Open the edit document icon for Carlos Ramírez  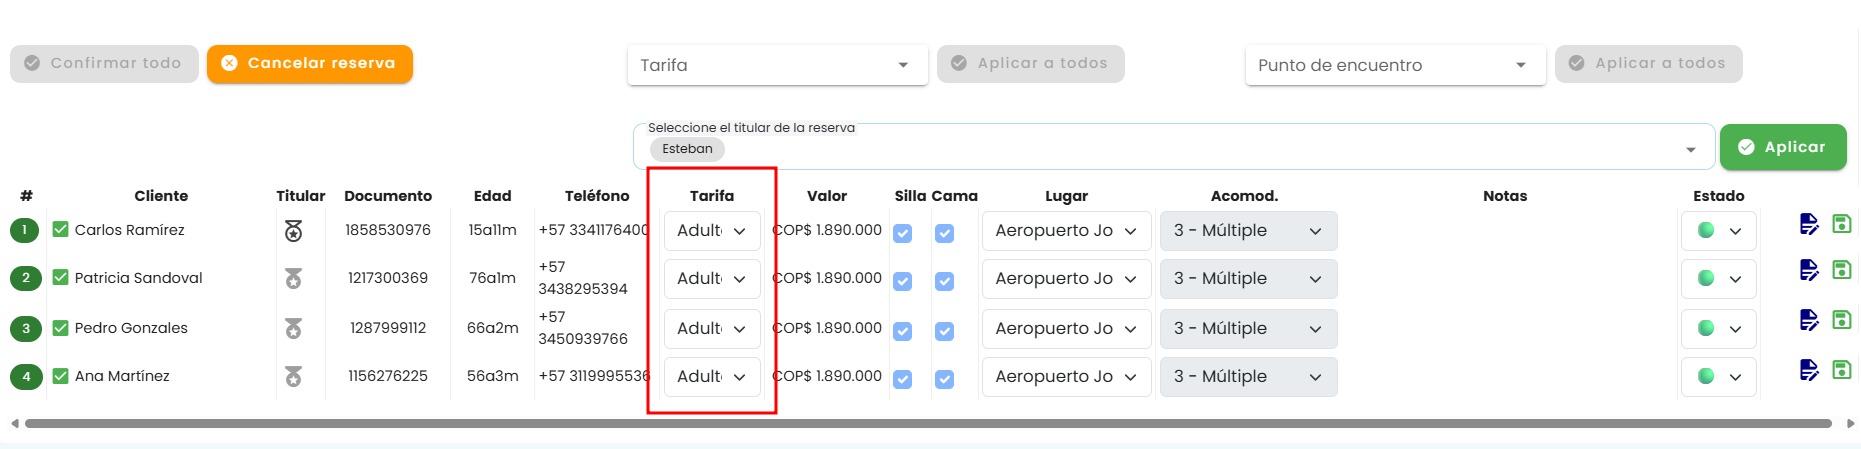pyautogui.click(x=1809, y=224)
